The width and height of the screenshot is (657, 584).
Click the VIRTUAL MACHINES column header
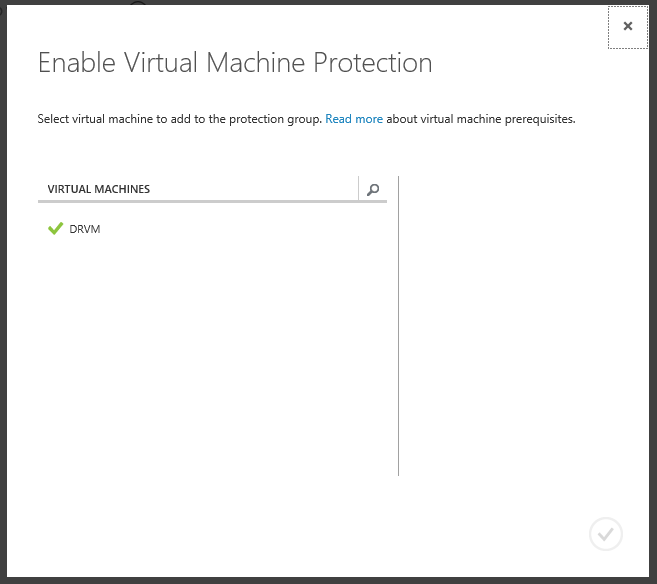(99, 189)
